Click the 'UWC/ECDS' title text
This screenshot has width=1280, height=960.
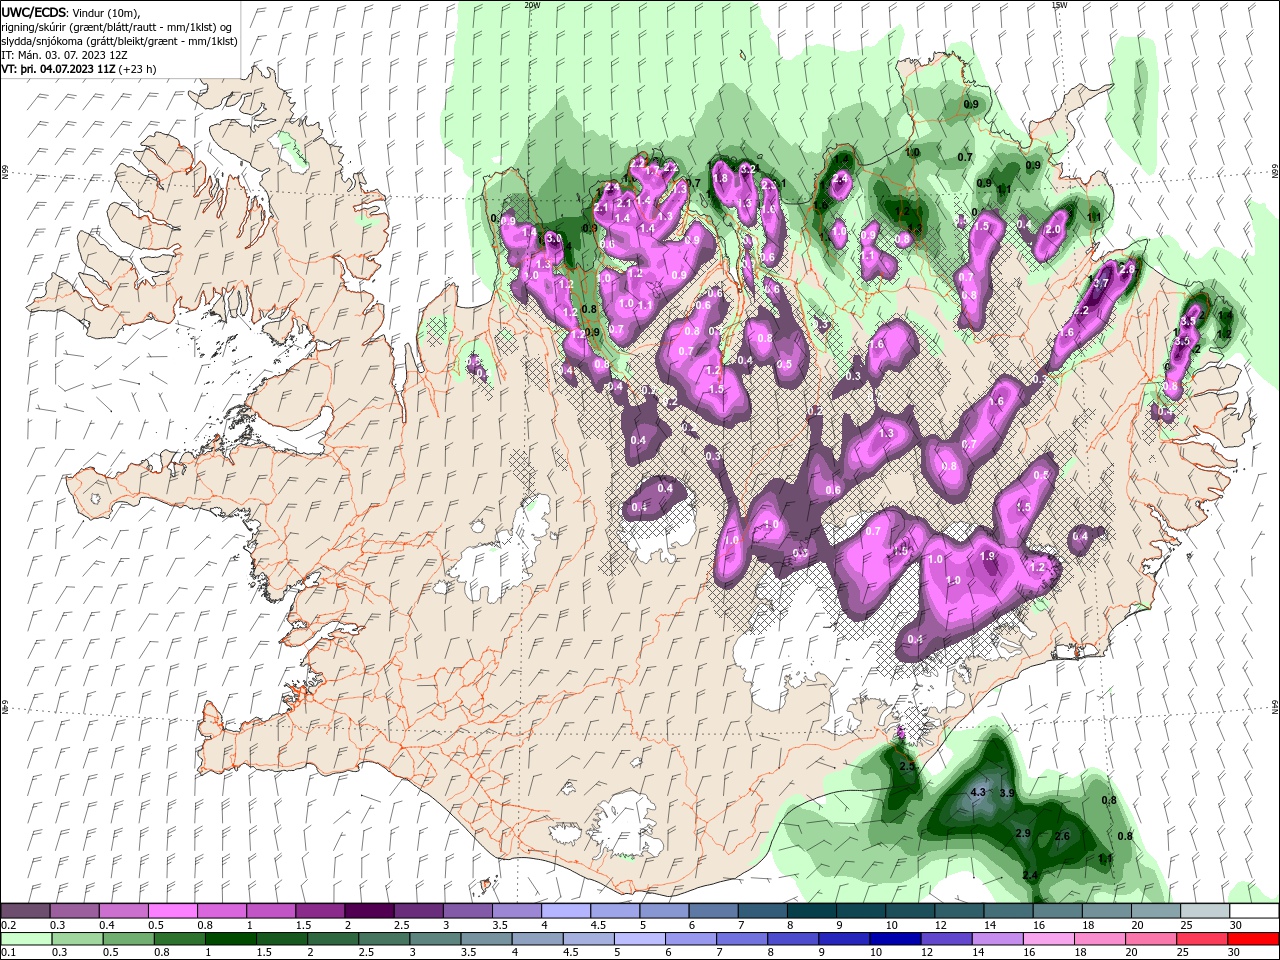pos(34,12)
